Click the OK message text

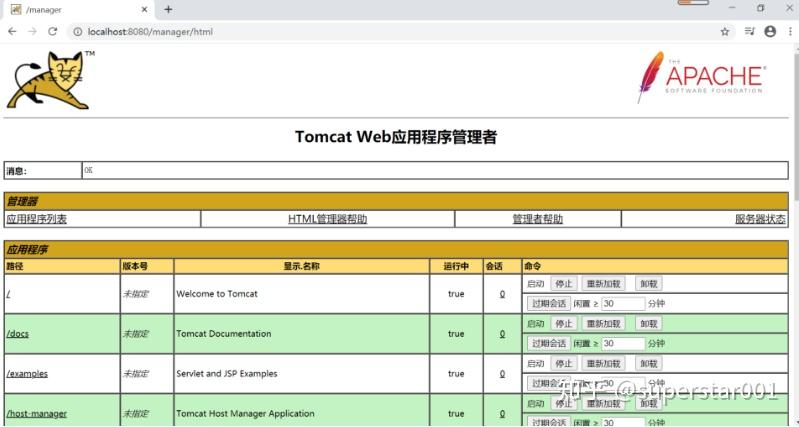(x=89, y=171)
